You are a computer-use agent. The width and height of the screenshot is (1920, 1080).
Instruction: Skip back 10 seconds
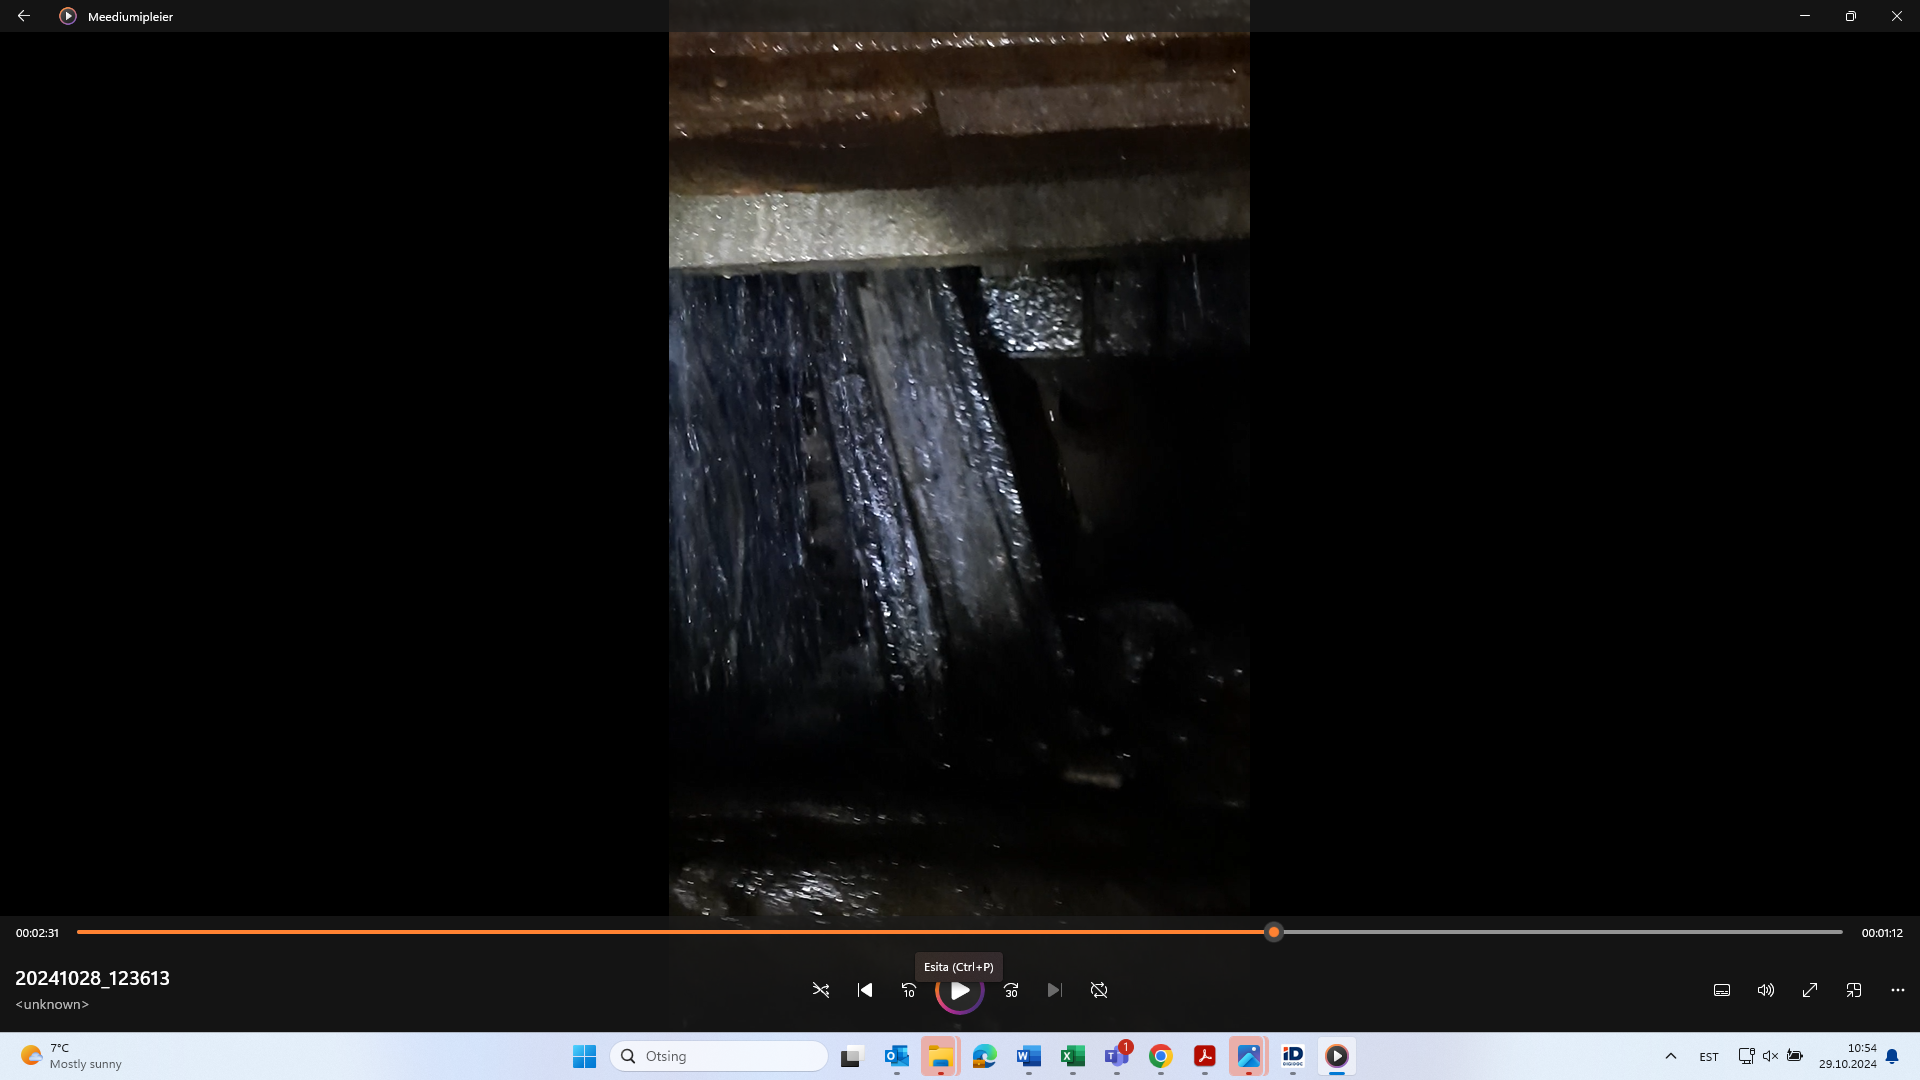[x=909, y=990]
